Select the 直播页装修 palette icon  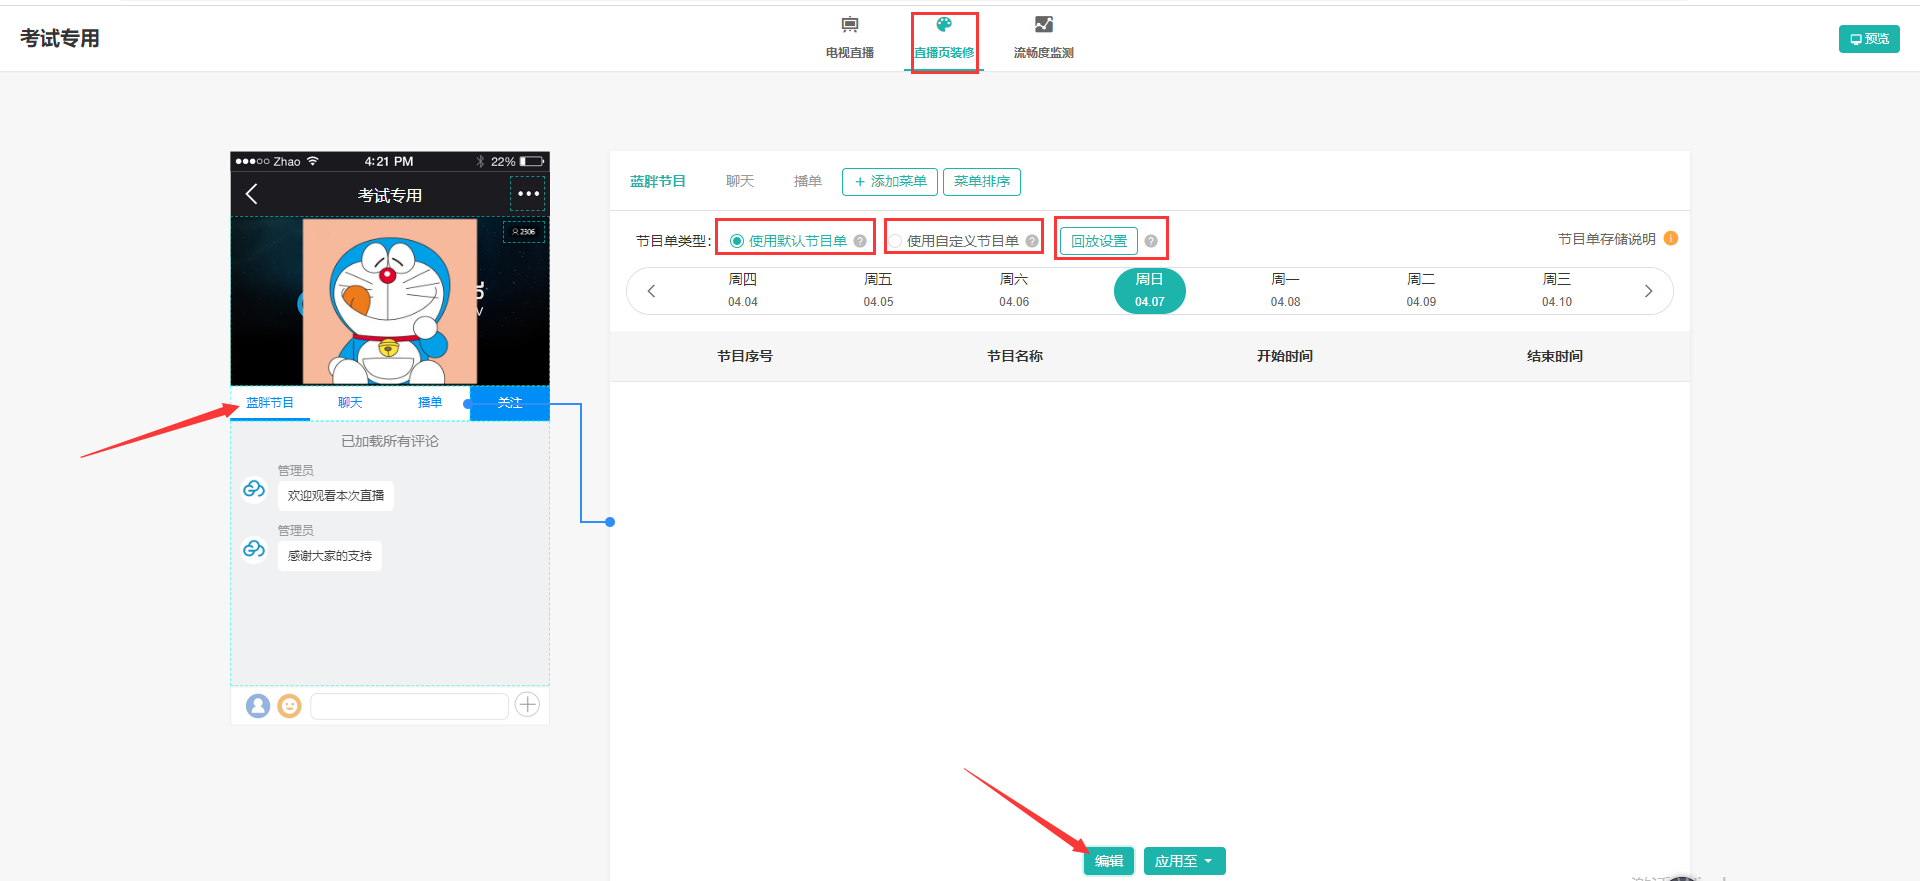click(944, 24)
